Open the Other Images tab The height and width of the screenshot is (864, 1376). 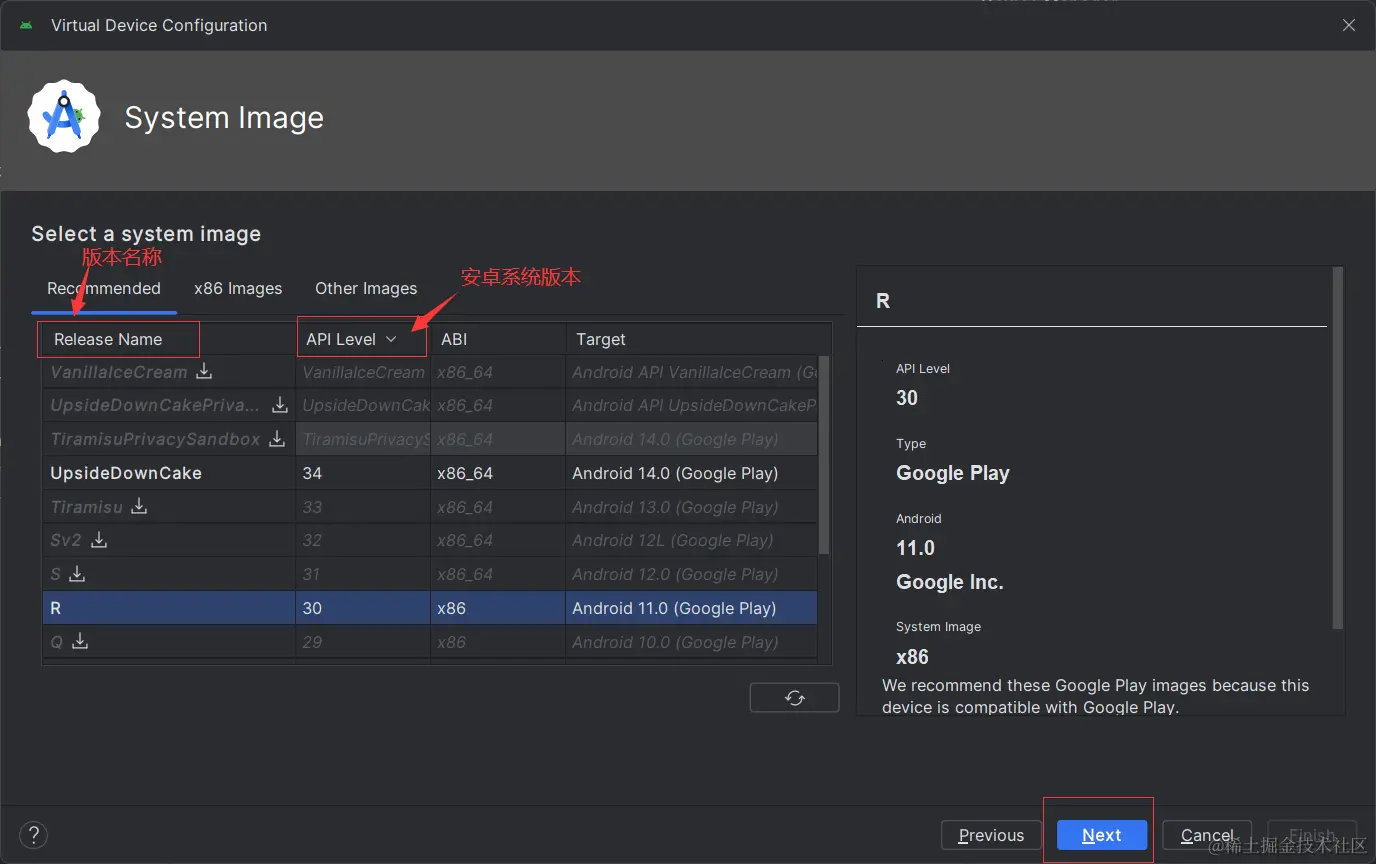click(x=366, y=289)
